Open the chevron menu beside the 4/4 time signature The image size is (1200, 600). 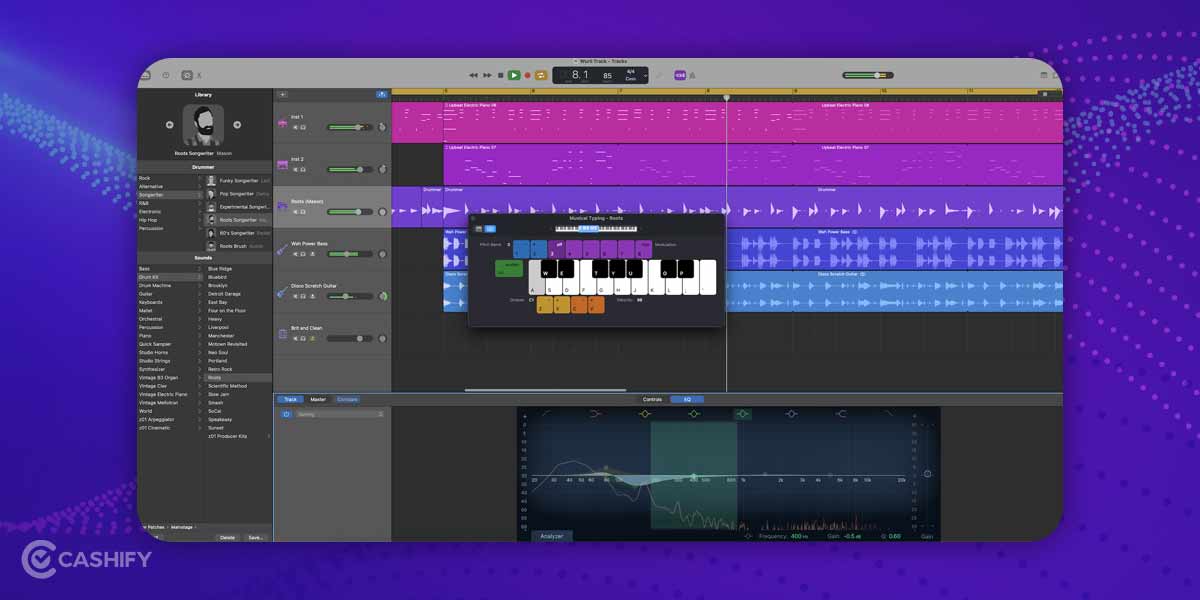point(645,74)
